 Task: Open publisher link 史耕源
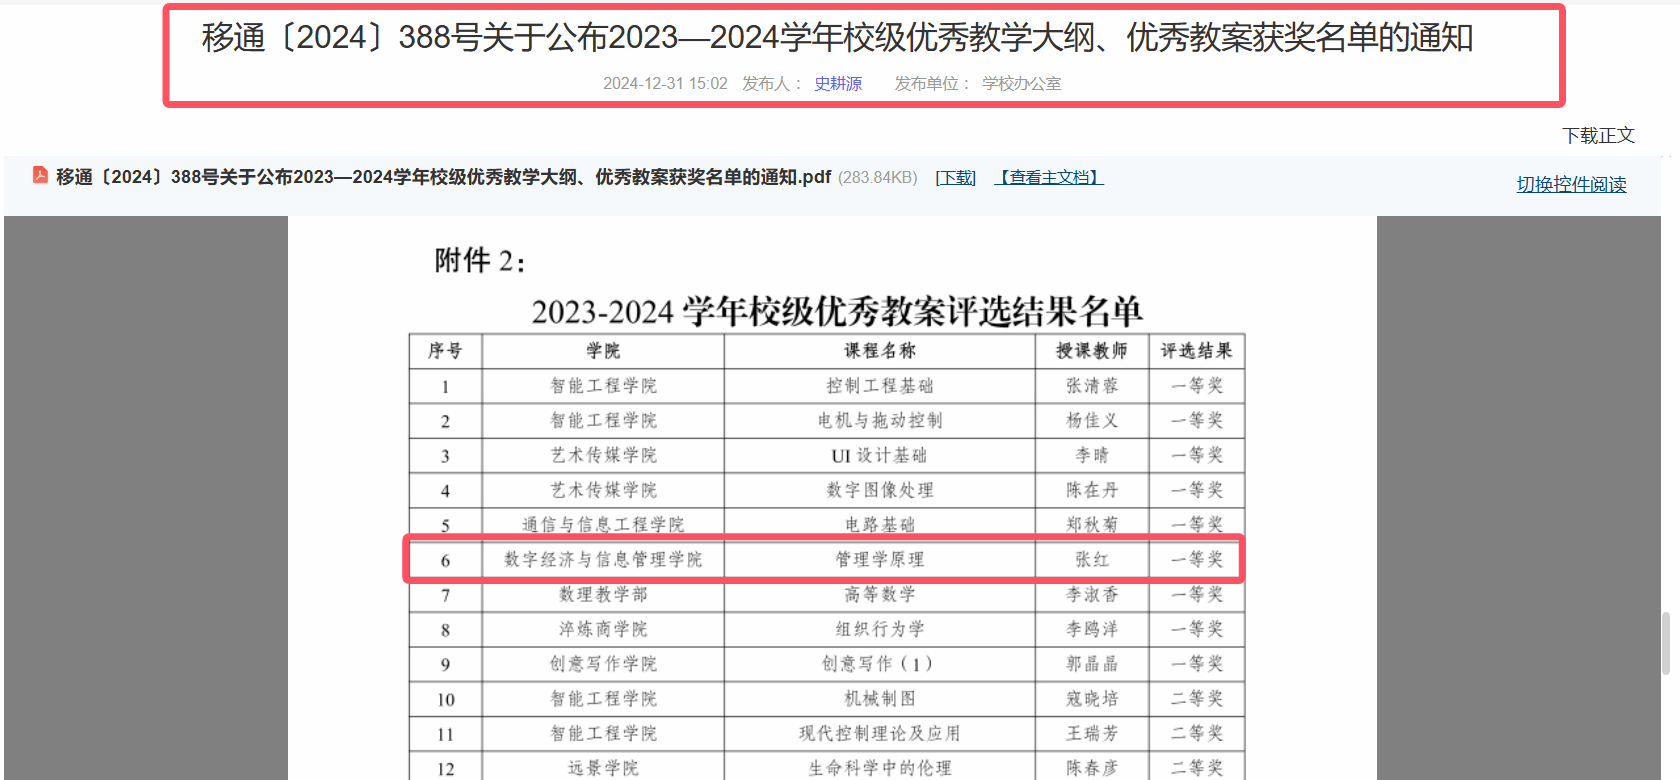(838, 84)
